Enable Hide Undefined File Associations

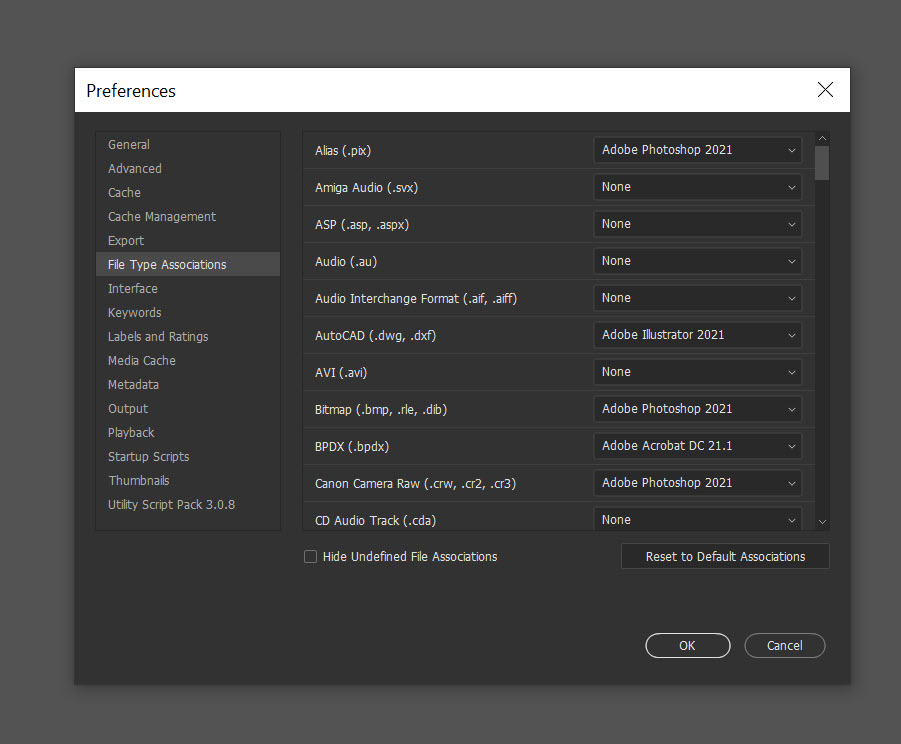pos(310,556)
